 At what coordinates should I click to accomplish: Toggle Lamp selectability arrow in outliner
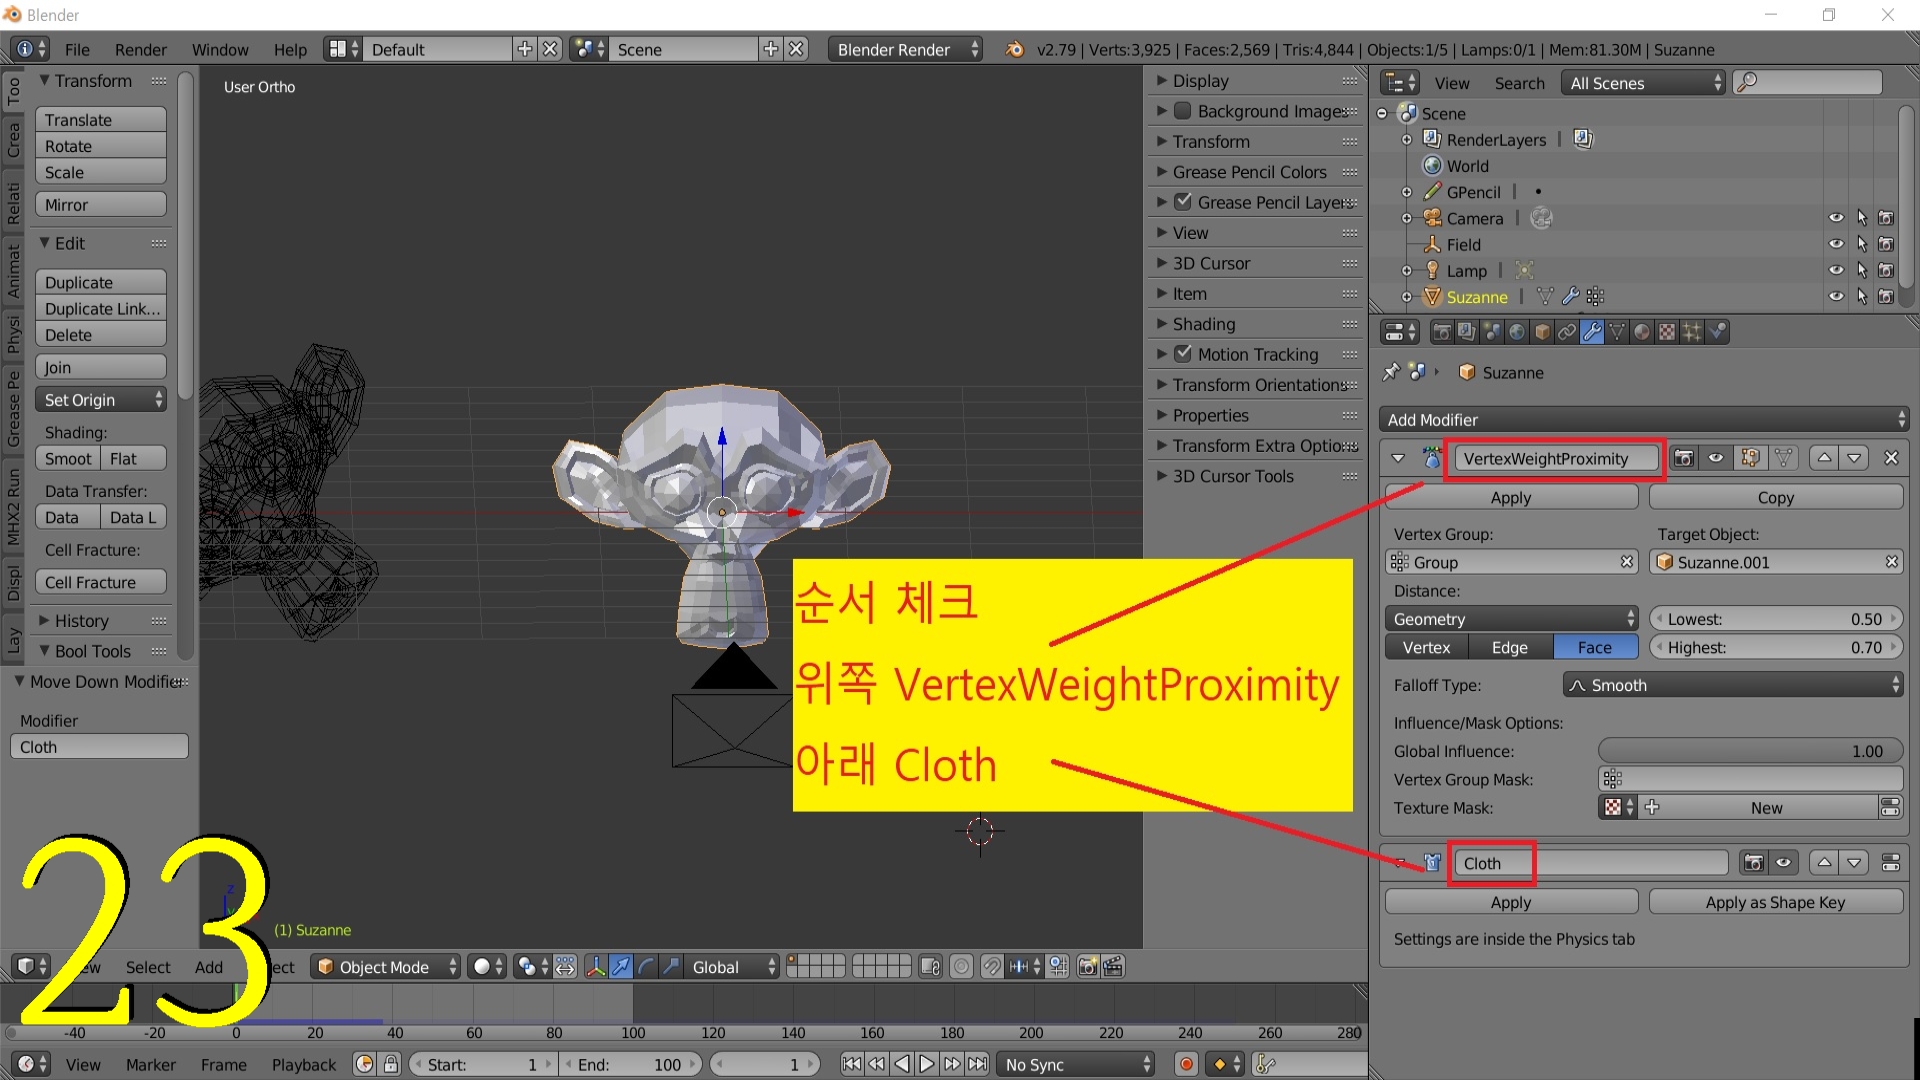click(x=1861, y=270)
